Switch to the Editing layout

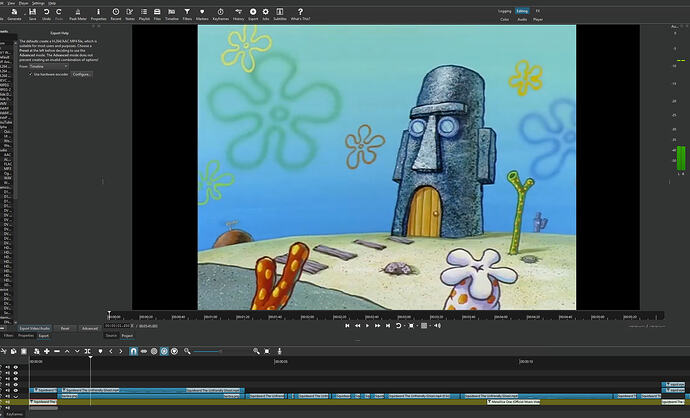(522, 11)
